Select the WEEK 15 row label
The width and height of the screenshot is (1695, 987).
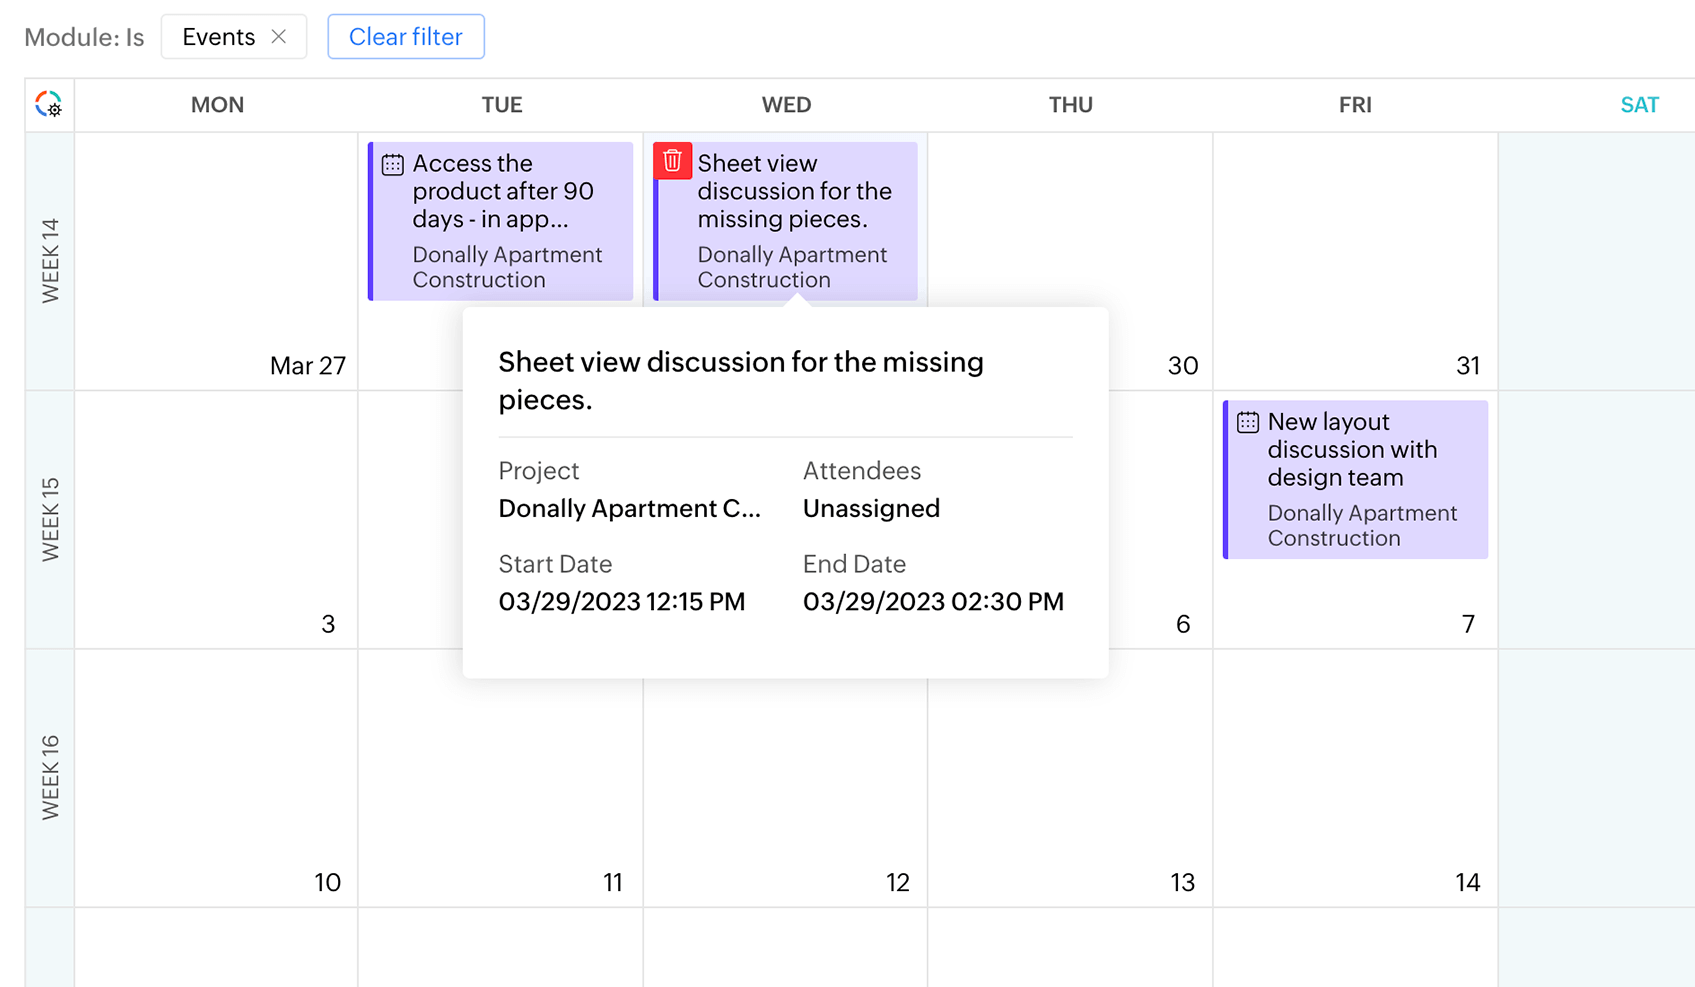point(50,519)
